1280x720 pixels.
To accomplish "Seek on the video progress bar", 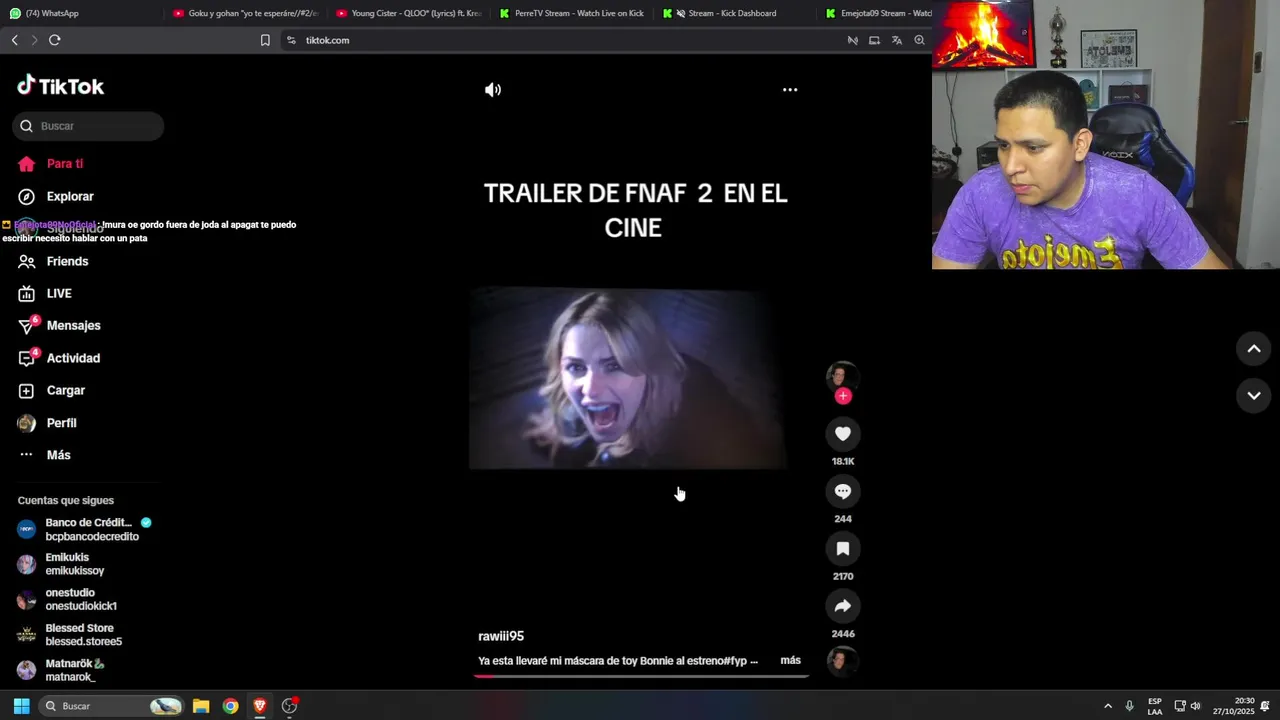I will [641, 676].
